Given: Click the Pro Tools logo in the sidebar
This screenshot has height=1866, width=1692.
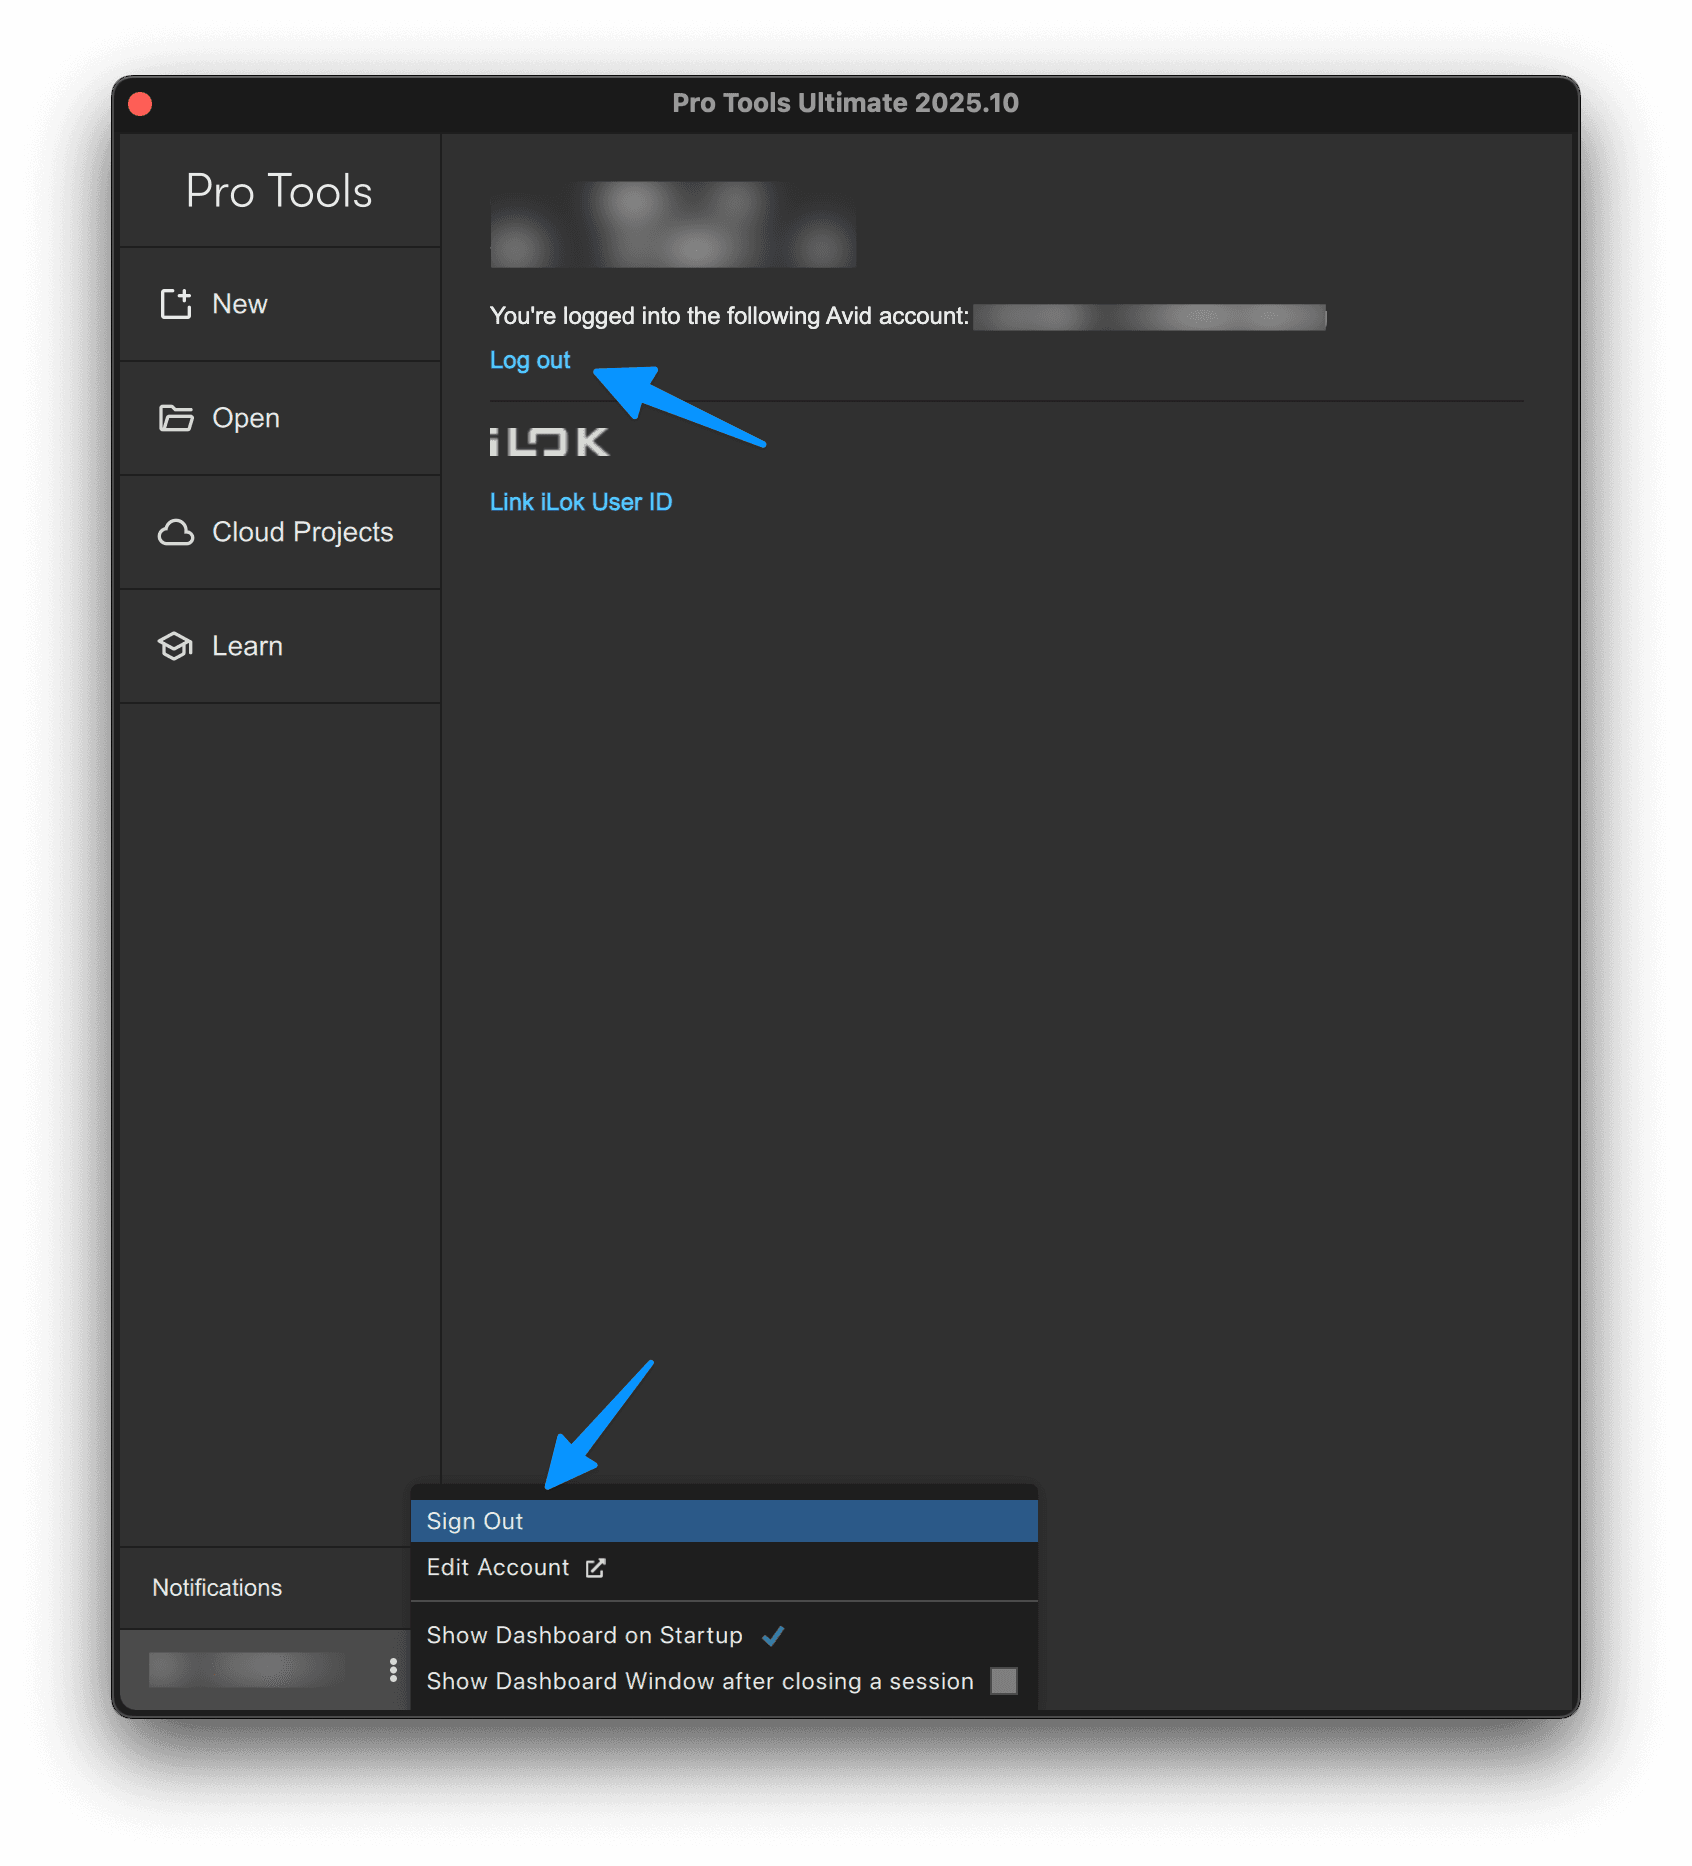Looking at the screenshot, I should pyautogui.click(x=279, y=191).
